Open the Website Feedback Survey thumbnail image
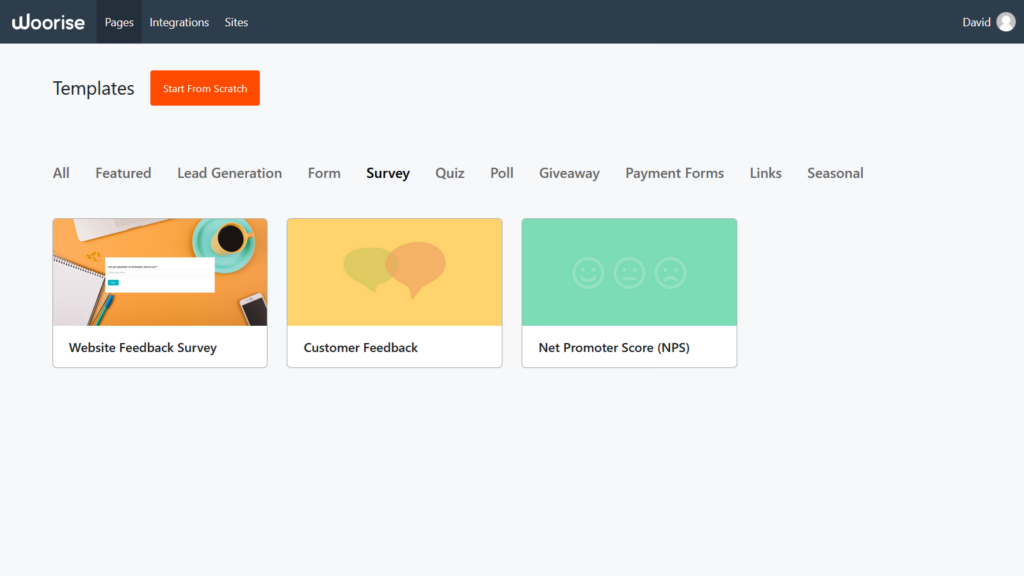Screen dimensions: 1024x576 160,272
